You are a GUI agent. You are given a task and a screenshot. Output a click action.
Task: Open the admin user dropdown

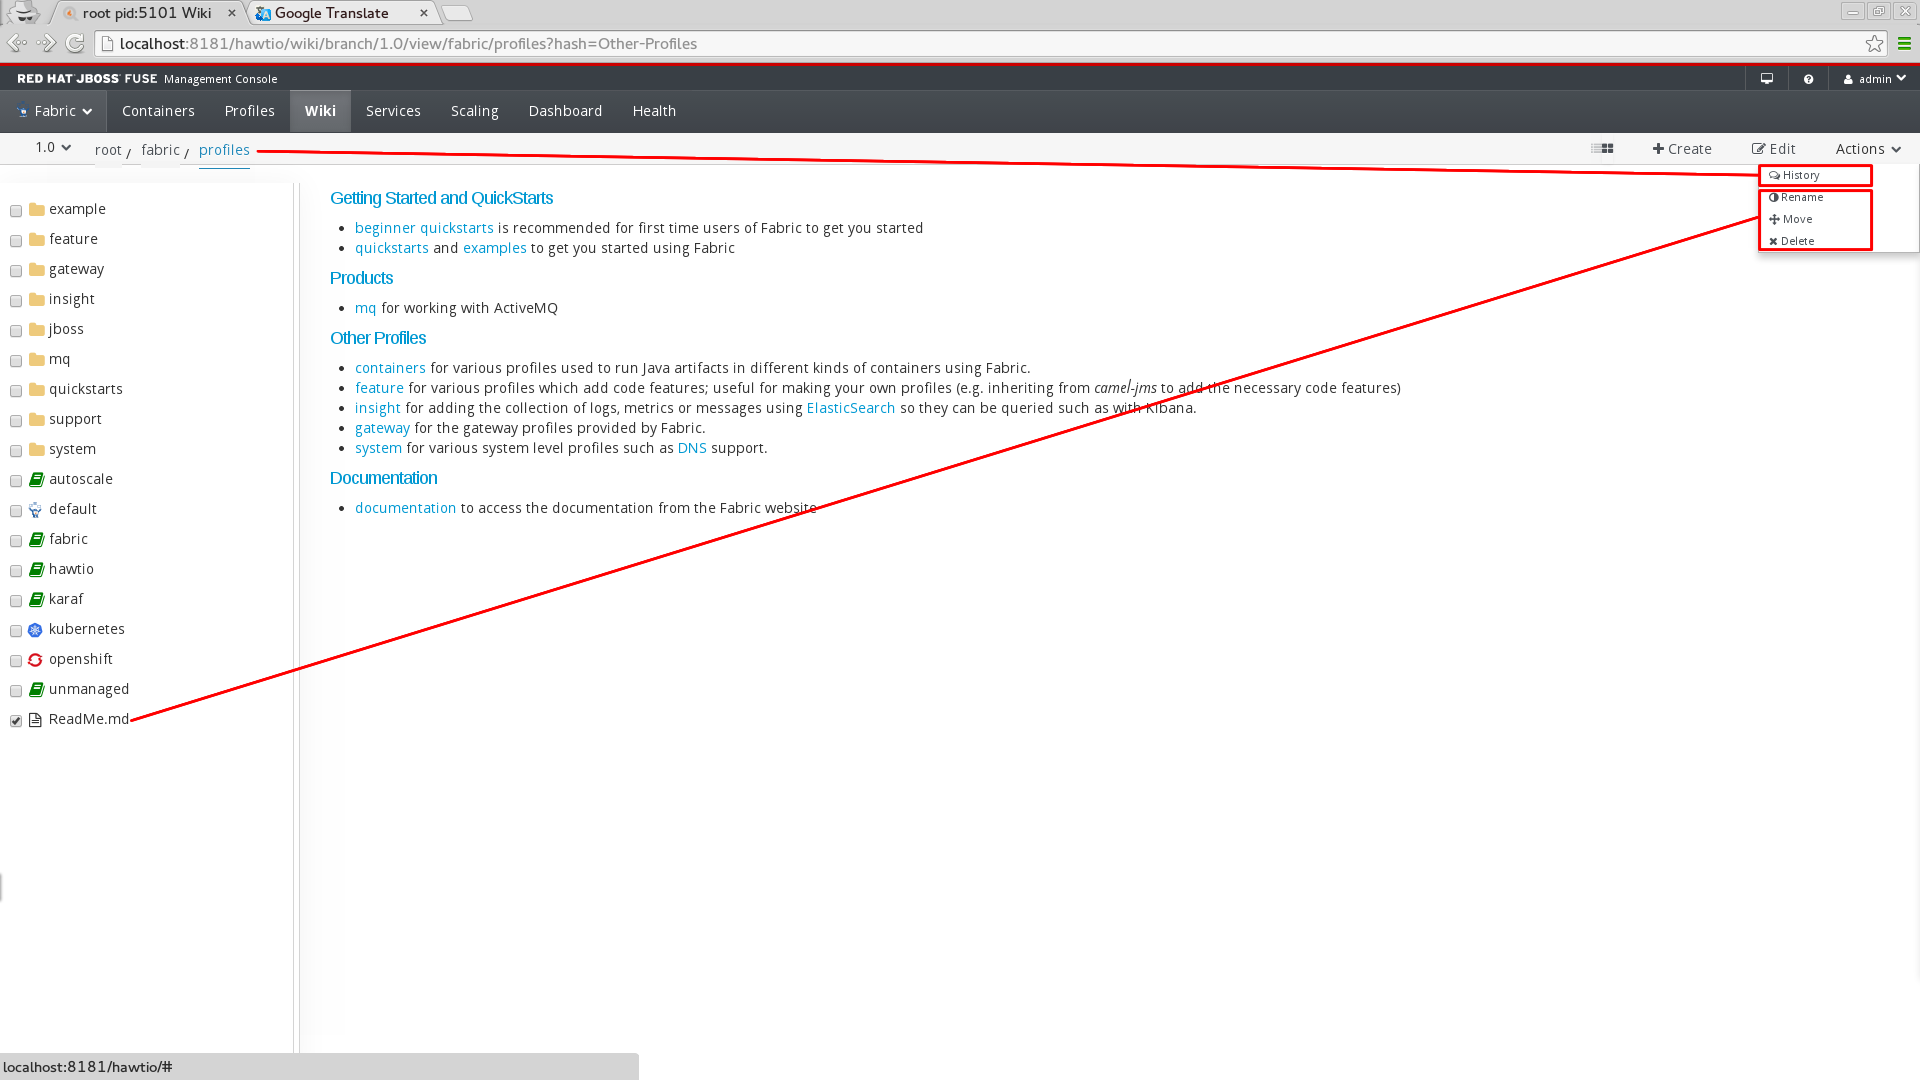click(1874, 79)
